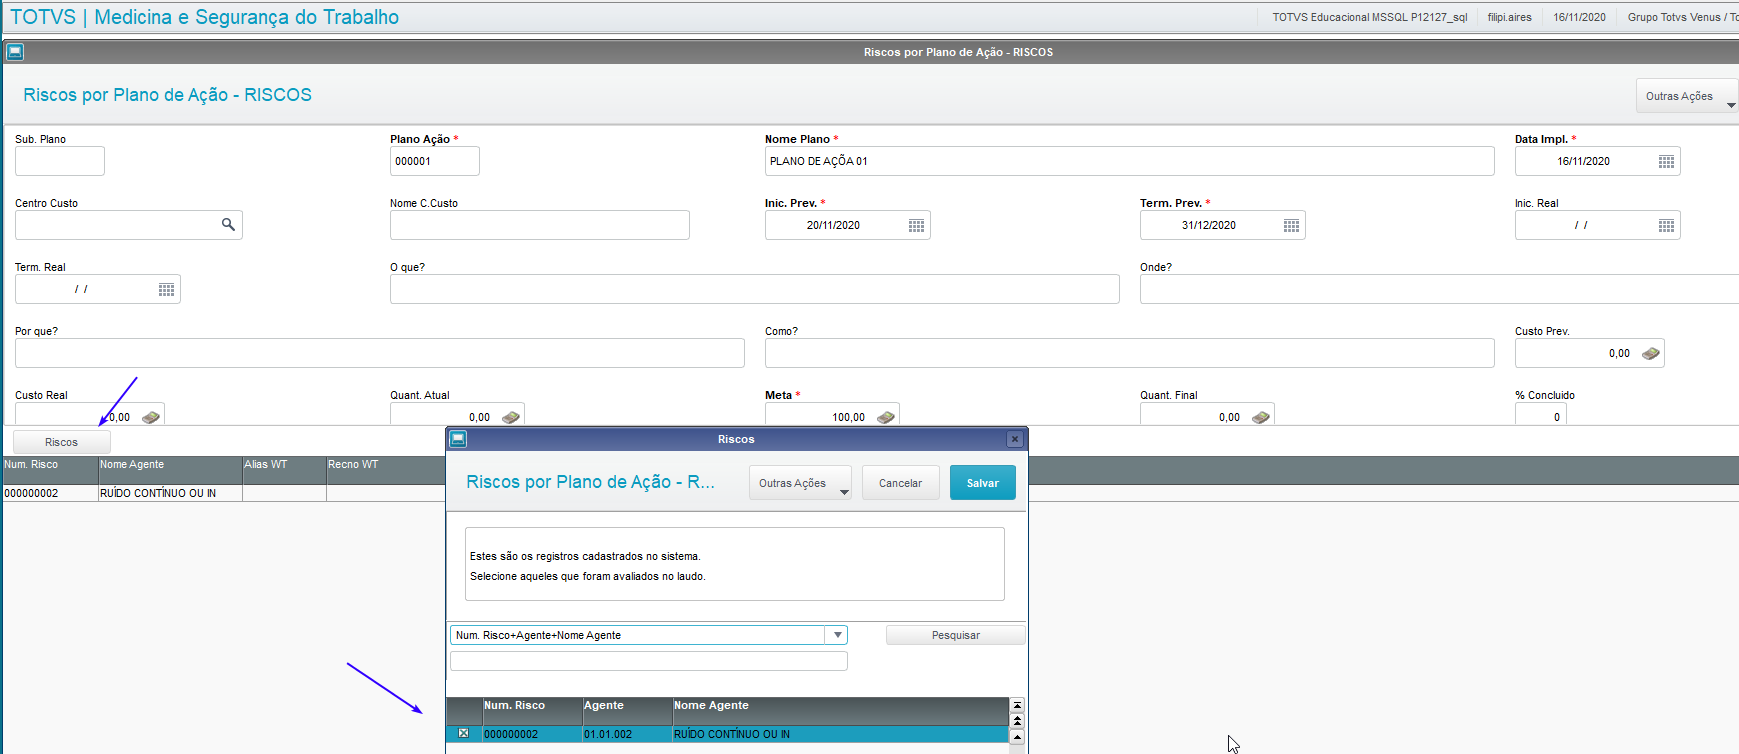Click the calculator icon in Custo Real

pyautogui.click(x=150, y=417)
